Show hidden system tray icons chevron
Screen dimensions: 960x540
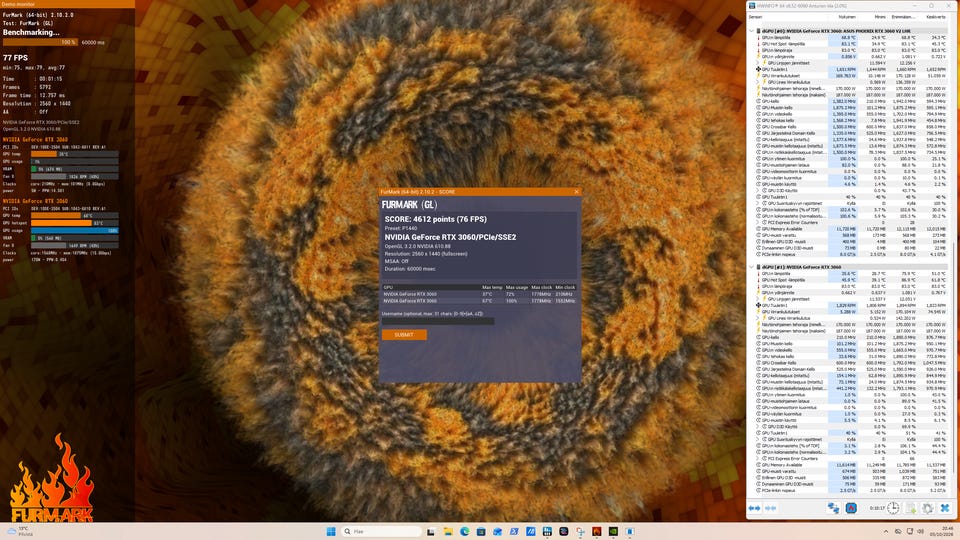(x=885, y=531)
